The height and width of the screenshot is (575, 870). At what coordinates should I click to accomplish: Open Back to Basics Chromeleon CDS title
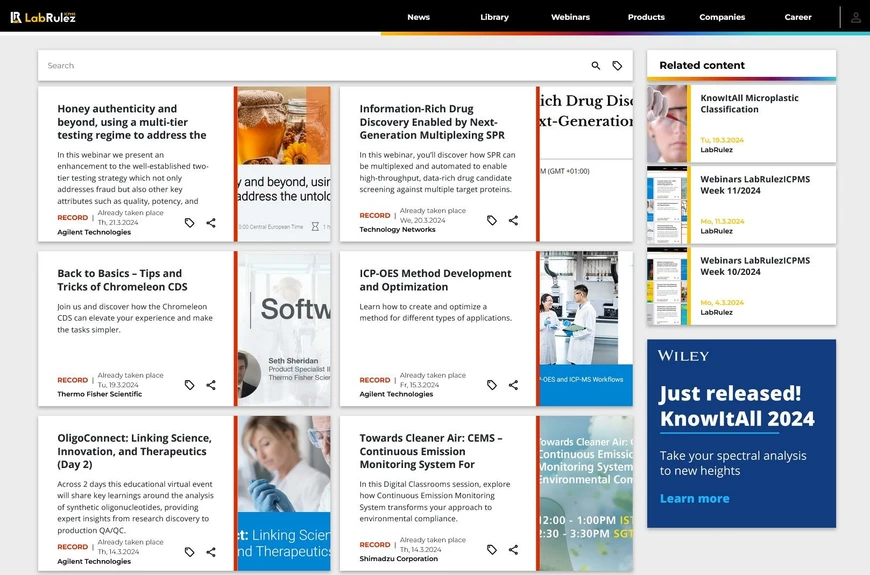tap(123, 280)
